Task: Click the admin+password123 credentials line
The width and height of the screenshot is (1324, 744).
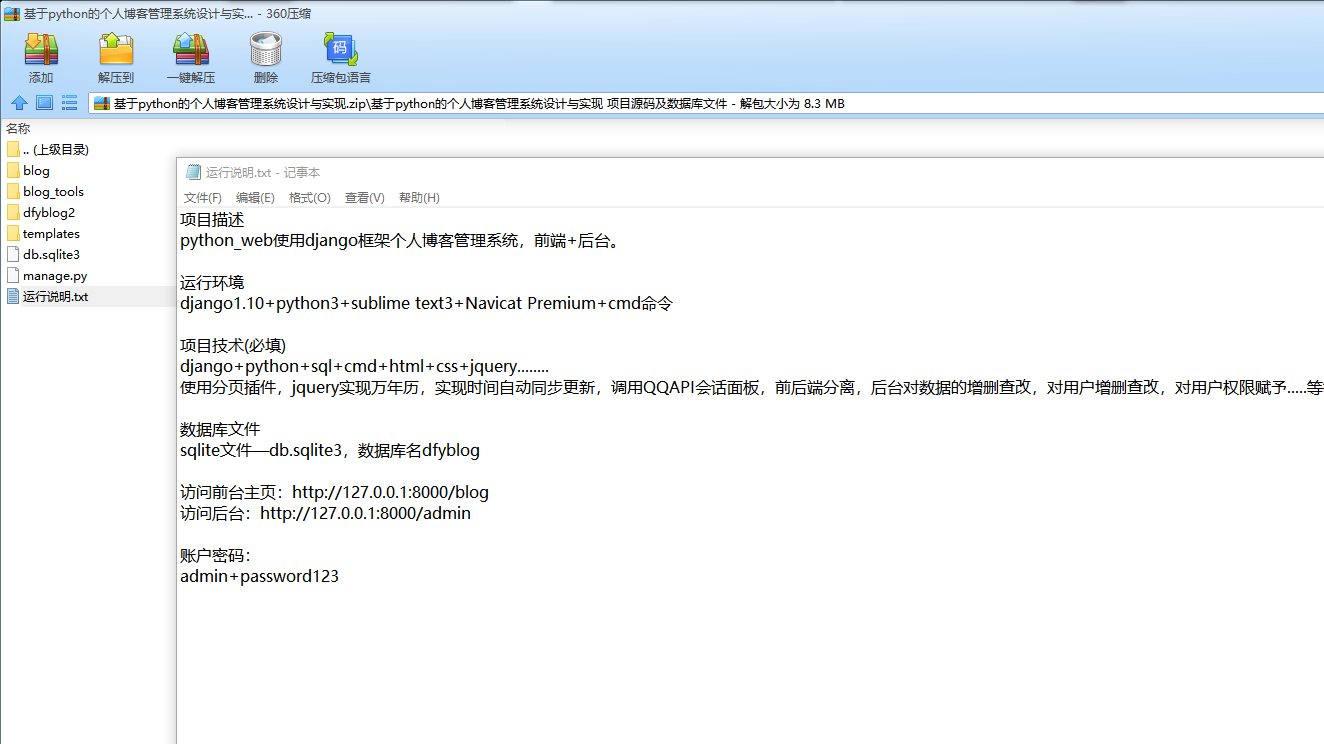Action: (259, 576)
